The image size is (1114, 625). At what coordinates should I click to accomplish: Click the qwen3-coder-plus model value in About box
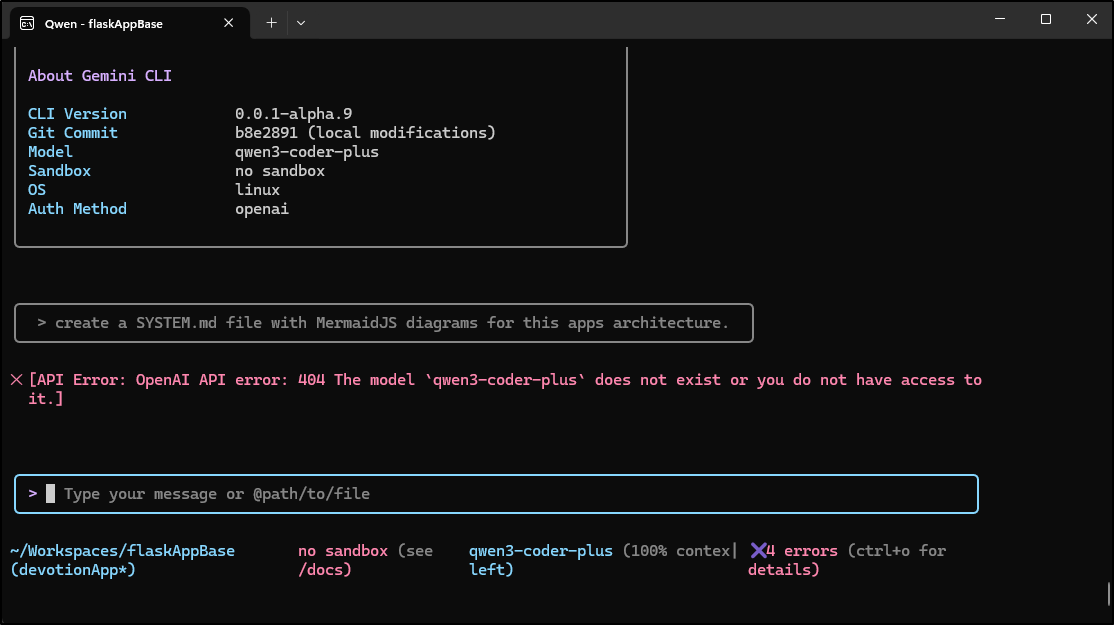307,152
